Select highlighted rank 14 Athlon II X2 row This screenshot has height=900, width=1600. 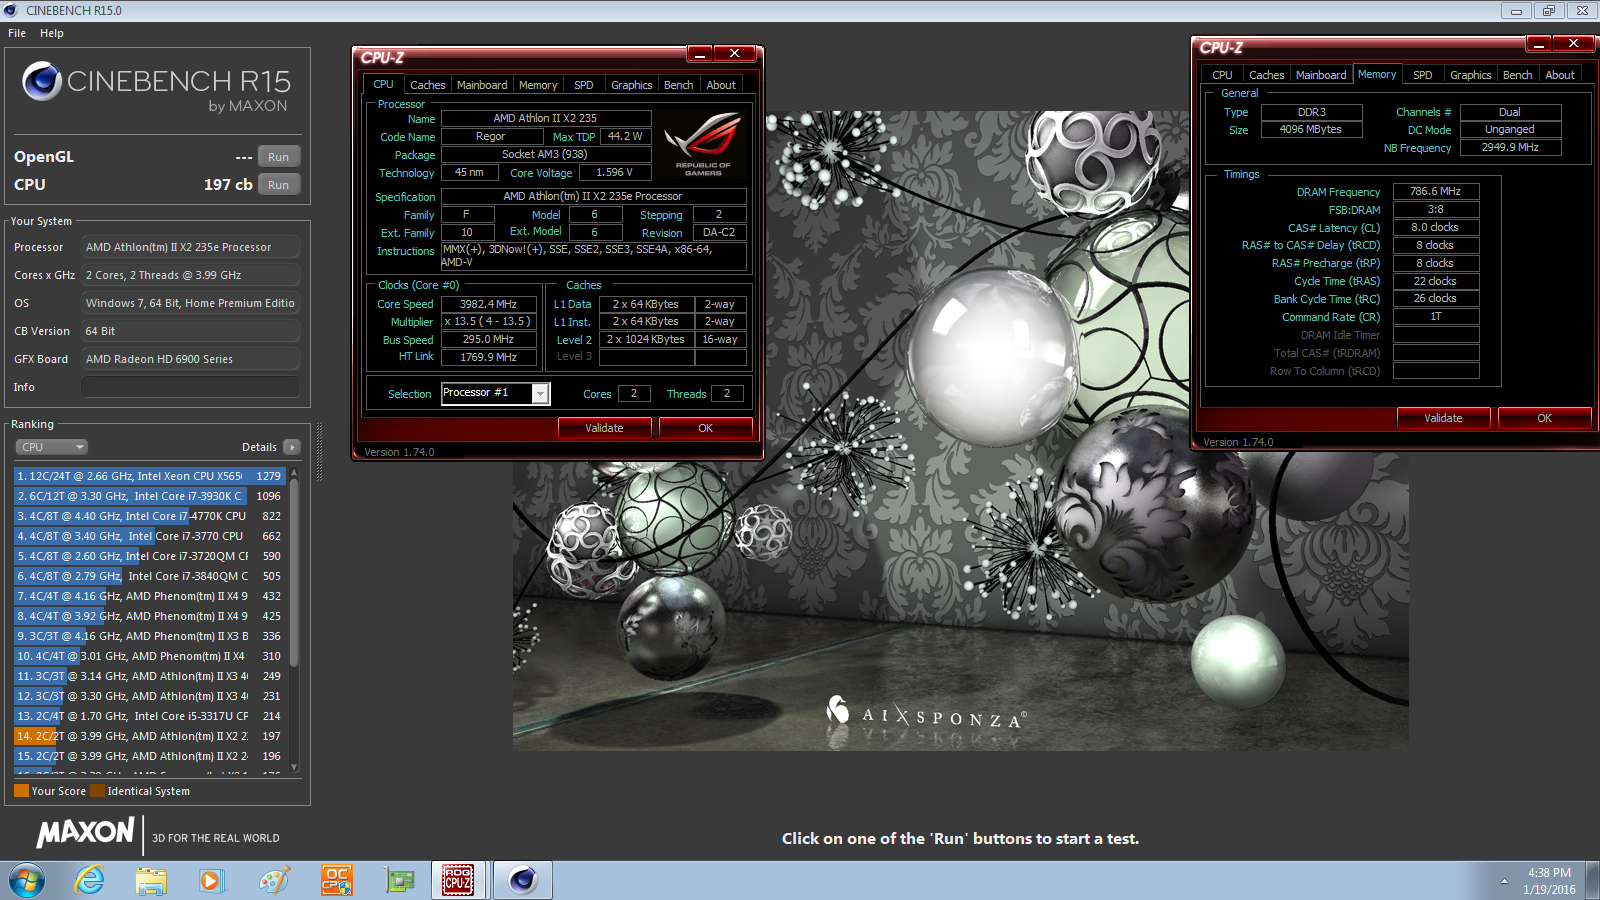pyautogui.click(x=150, y=736)
